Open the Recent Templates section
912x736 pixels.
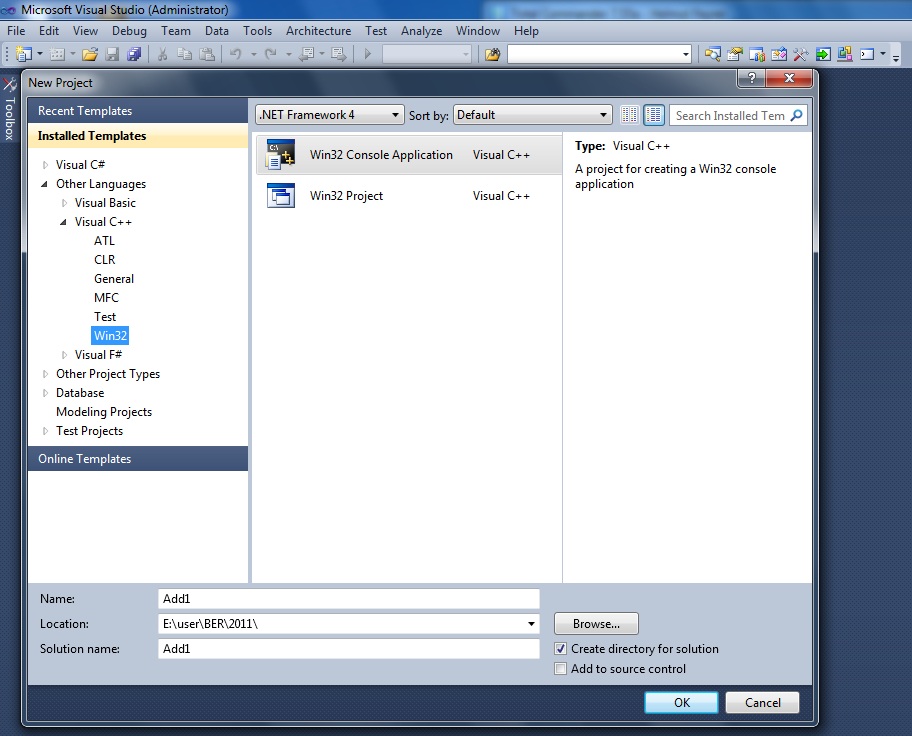[x=138, y=111]
